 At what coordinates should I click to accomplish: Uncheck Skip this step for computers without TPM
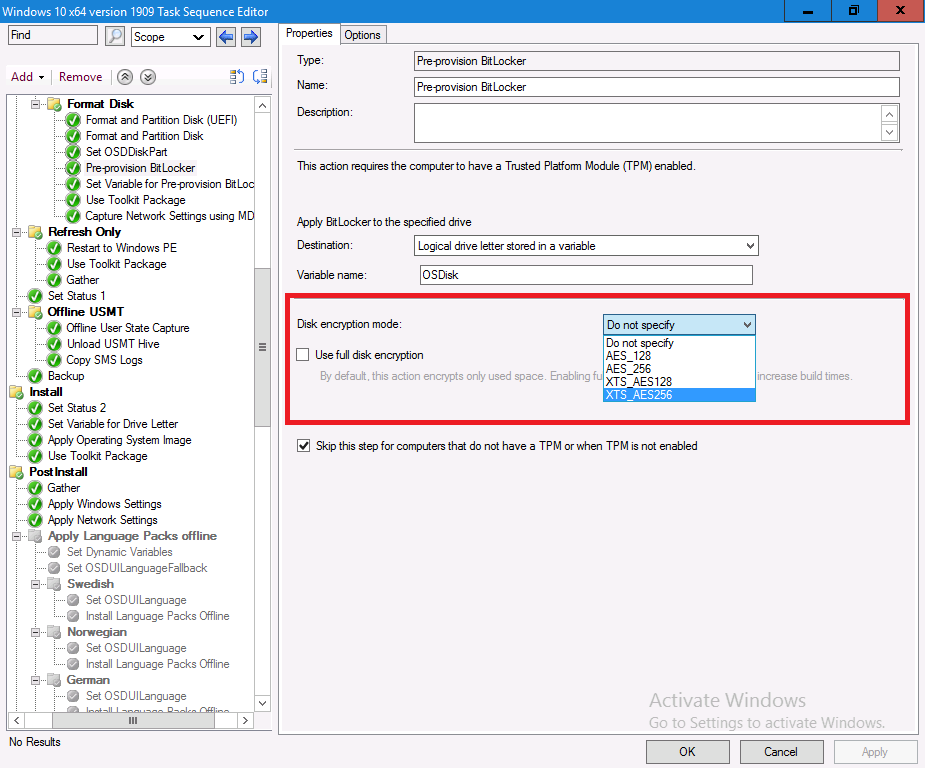pyautogui.click(x=303, y=446)
